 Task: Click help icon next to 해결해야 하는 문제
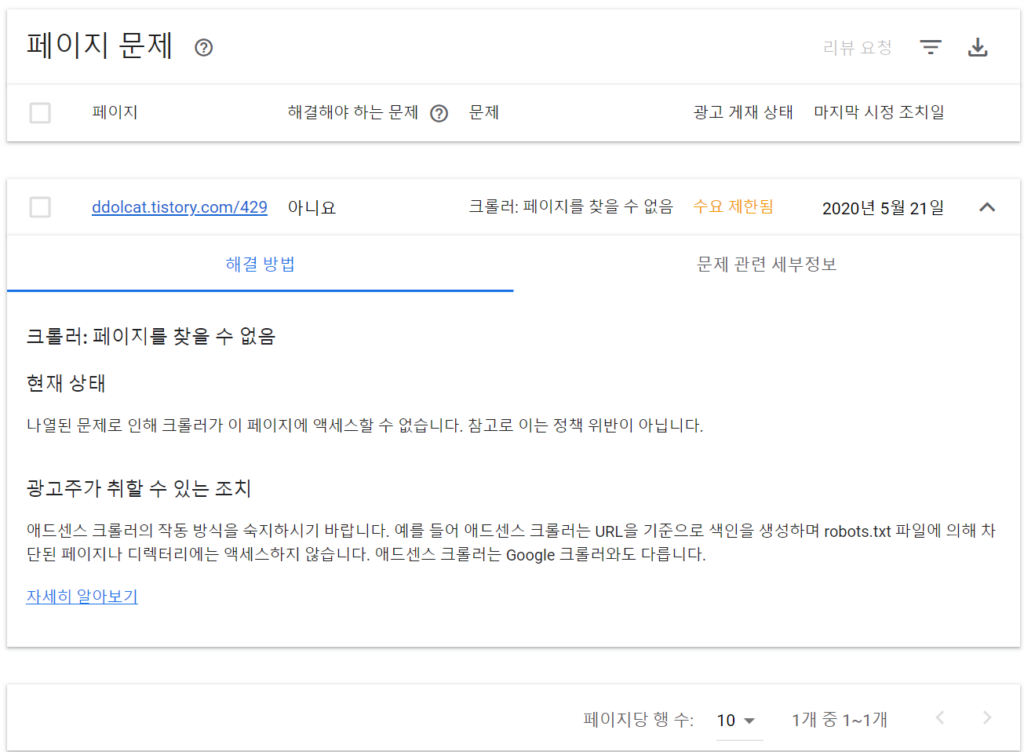pyautogui.click(x=438, y=113)
